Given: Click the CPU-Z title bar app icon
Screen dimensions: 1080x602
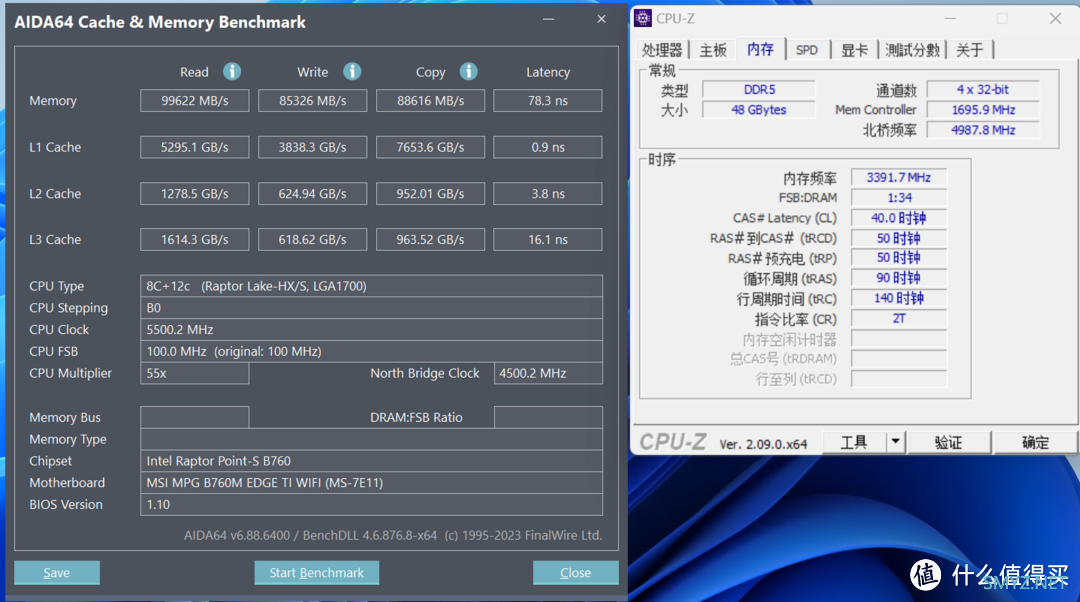Looking at the screenshot, I should [643, 19].
